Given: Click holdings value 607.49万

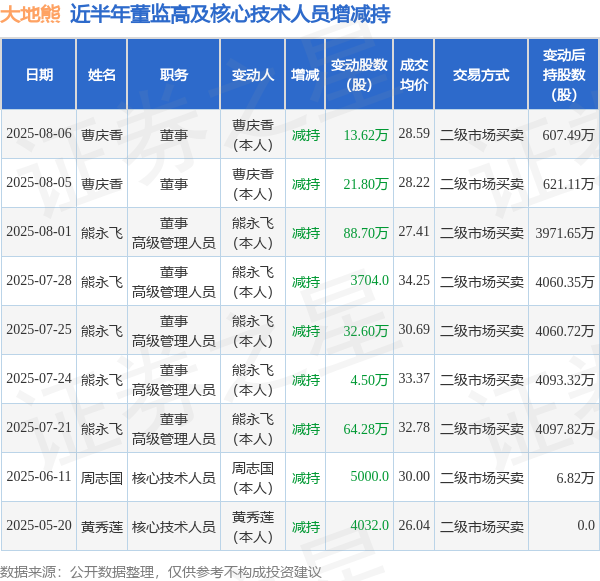Looking at the screenshot, I should (x=568, y=135).
